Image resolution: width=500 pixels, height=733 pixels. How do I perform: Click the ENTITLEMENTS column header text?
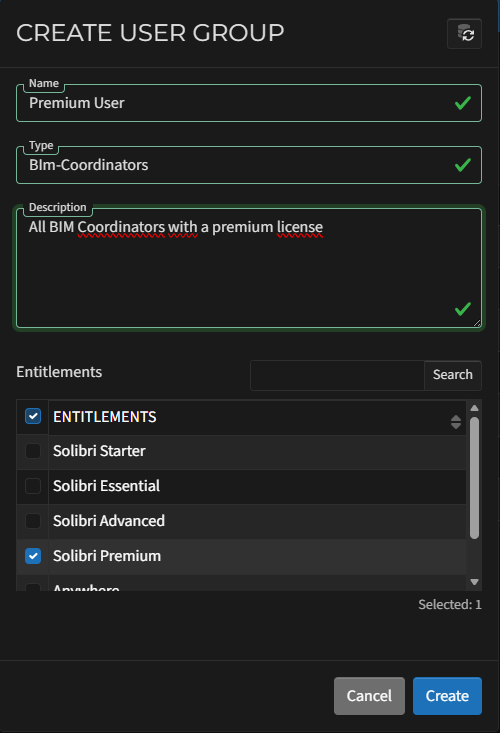click(105, 417)
